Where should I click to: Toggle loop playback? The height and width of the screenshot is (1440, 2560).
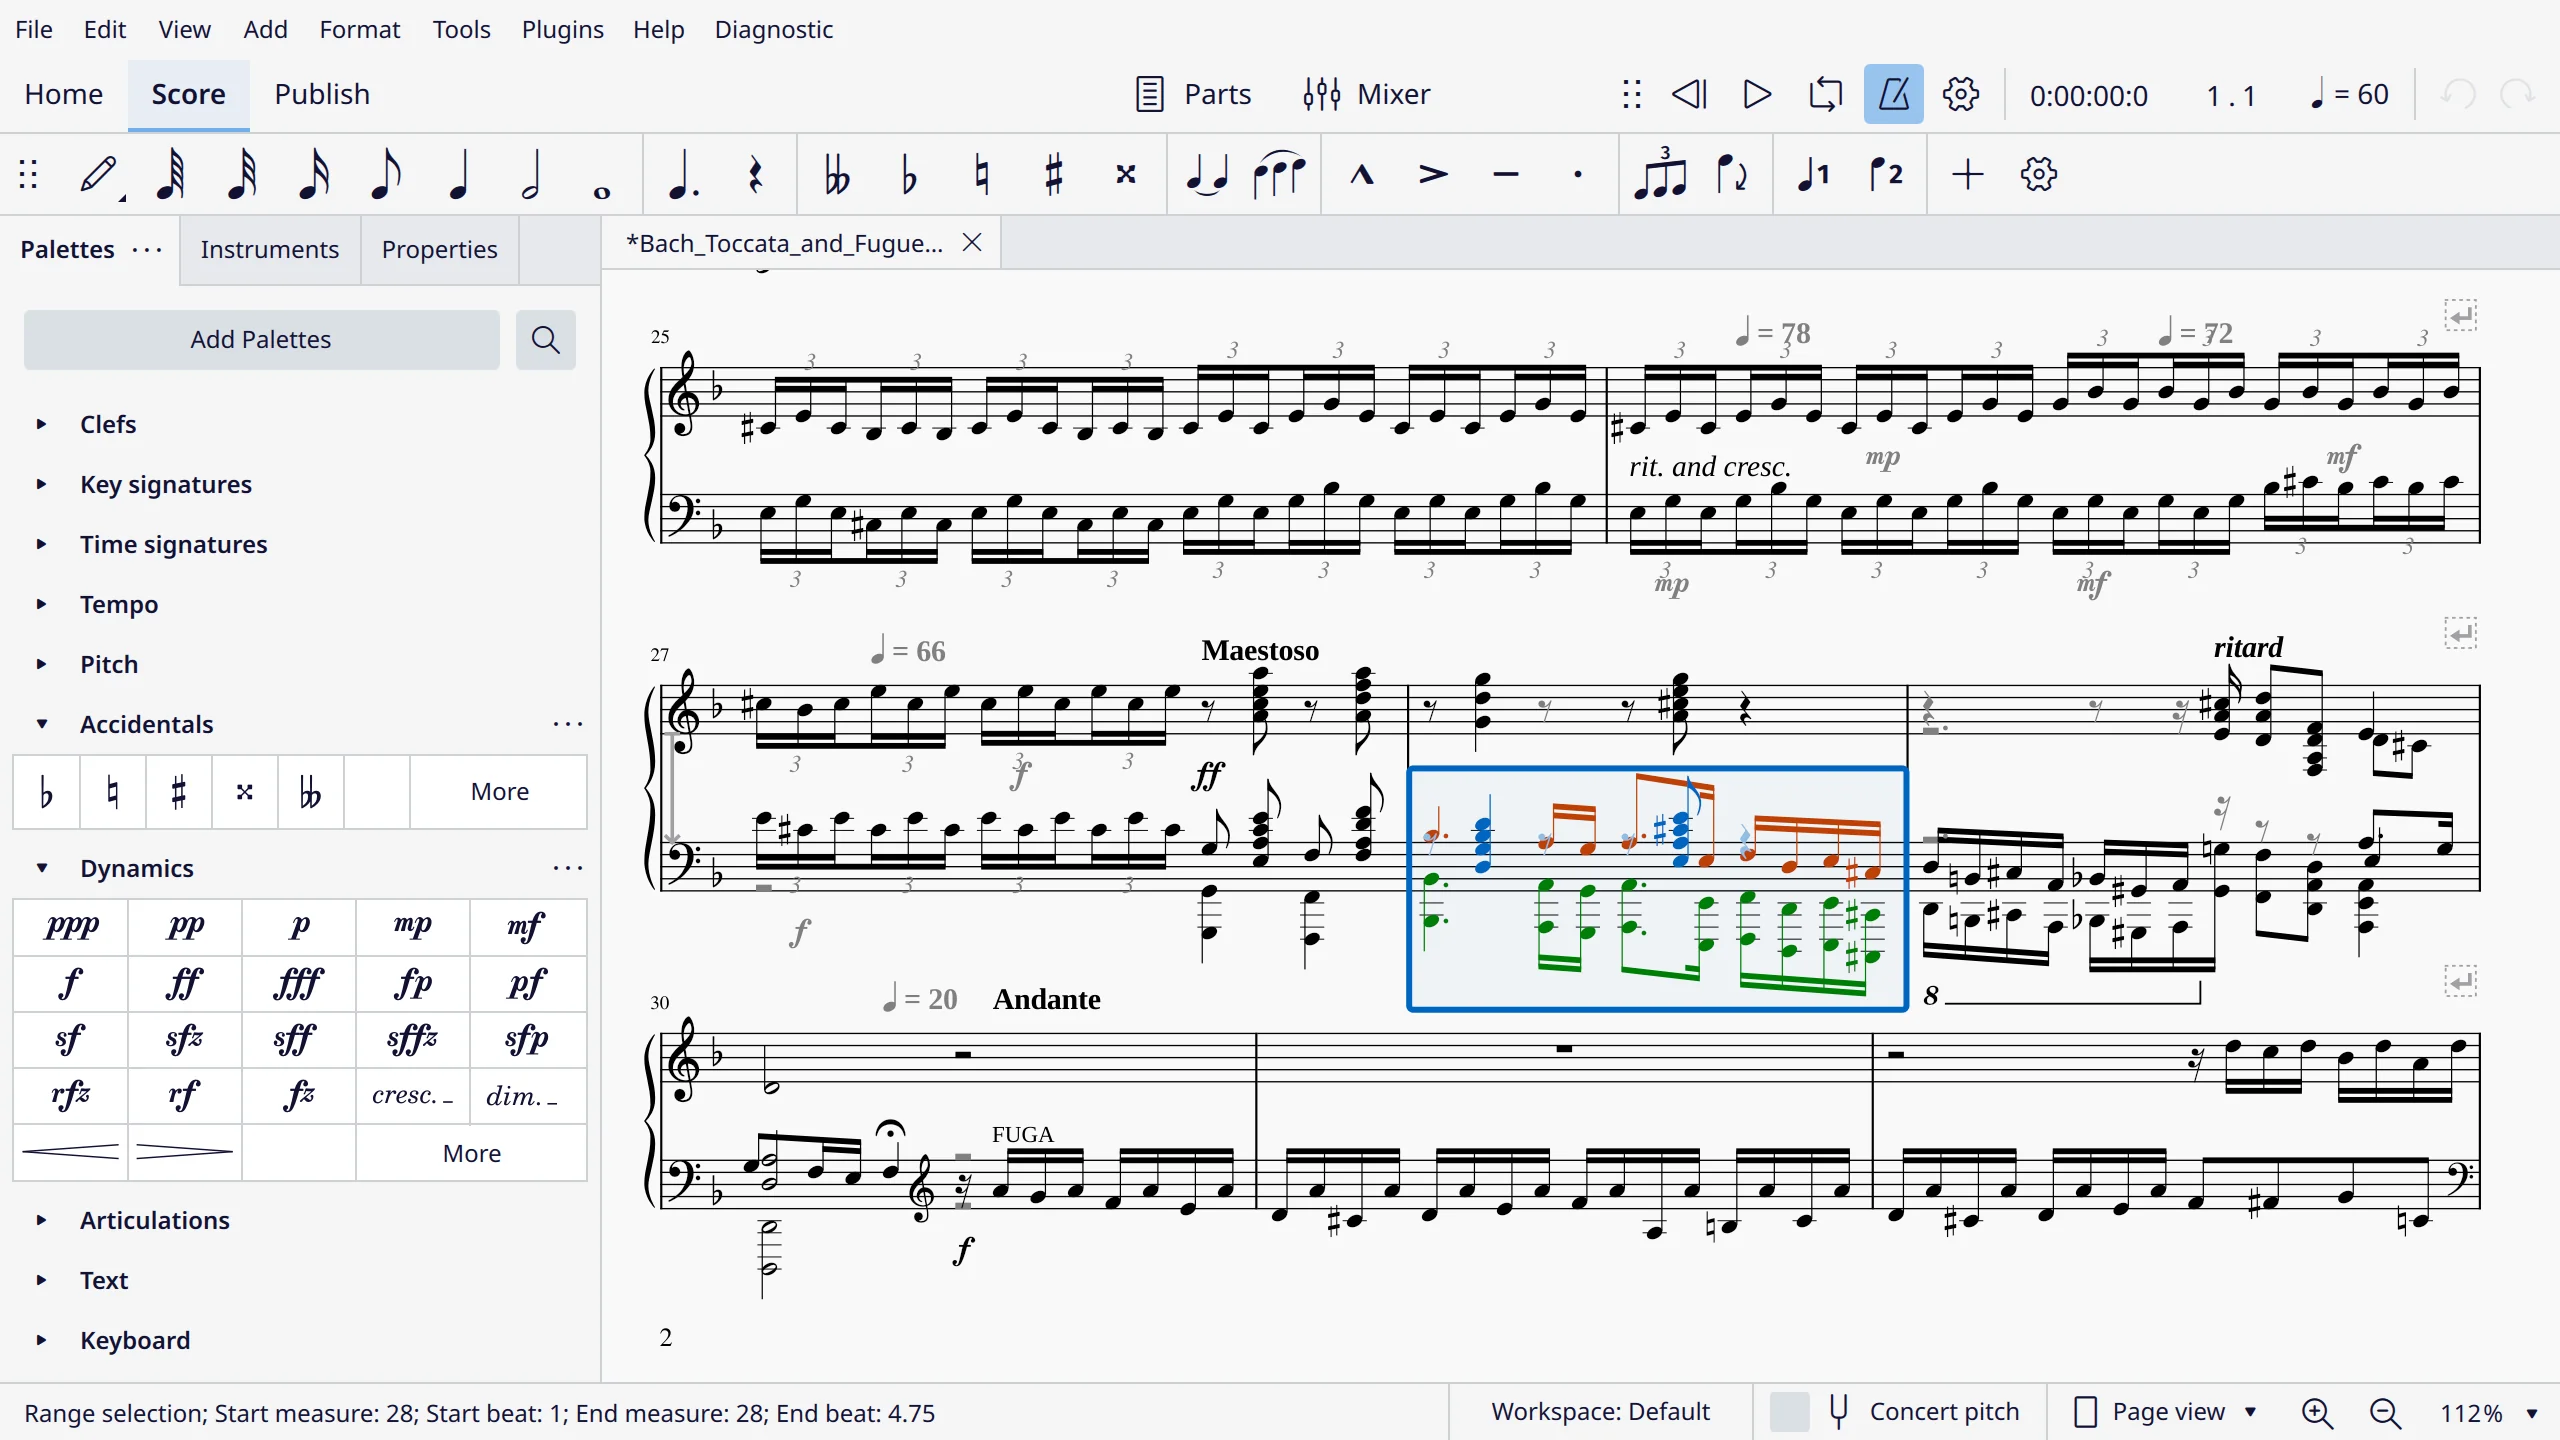tap(1826, 94)
